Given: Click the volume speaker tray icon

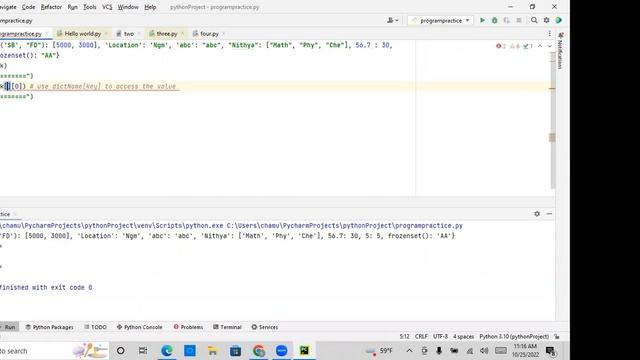Looking at the screenshot, I should [484, 351].
